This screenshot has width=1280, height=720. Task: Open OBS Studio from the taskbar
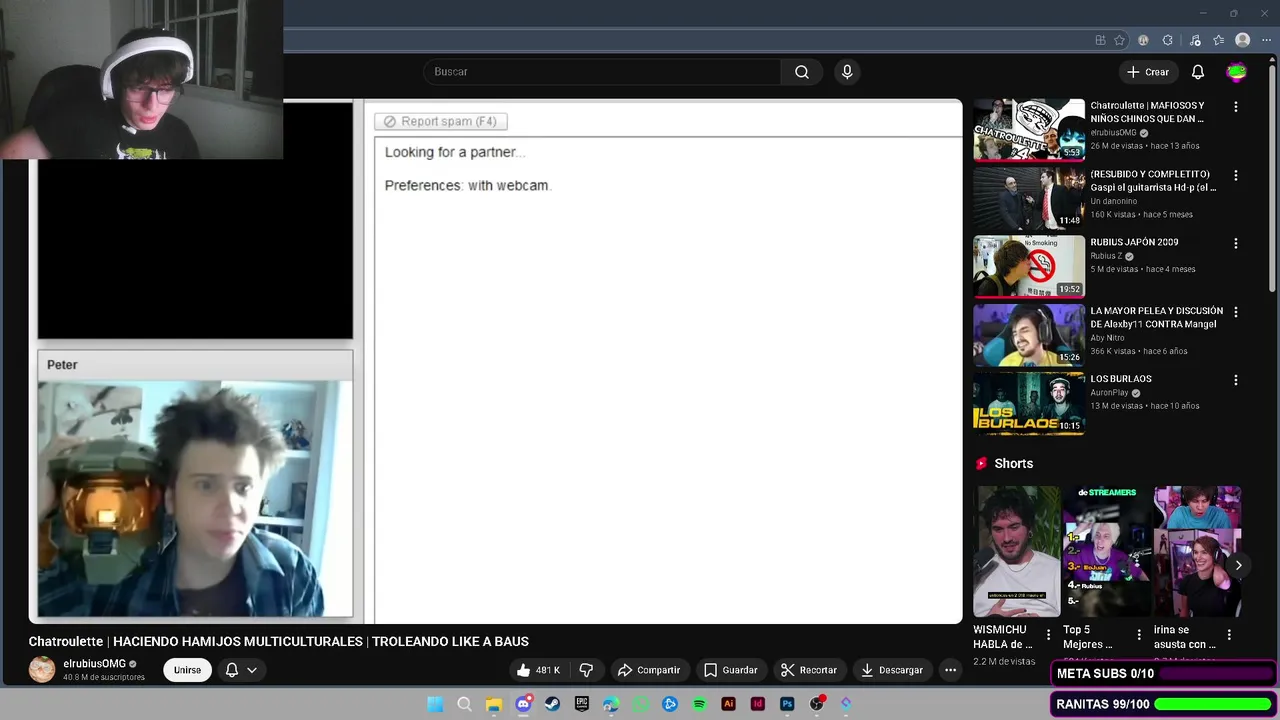click(x=817, y=704)
